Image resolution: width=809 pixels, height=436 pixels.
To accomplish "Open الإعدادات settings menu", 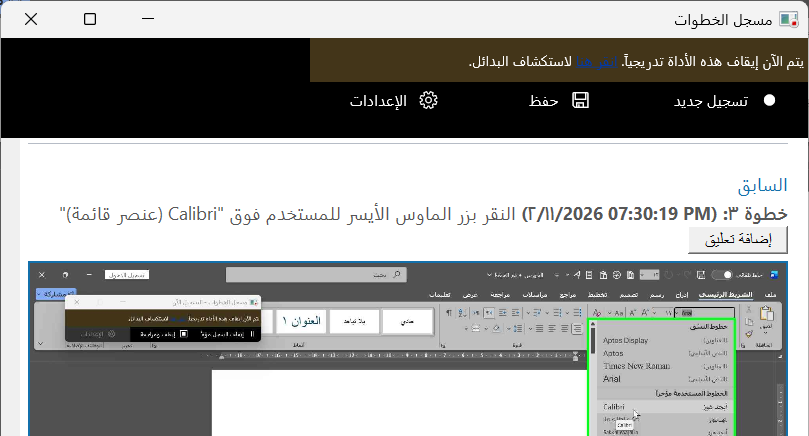I will coord(378,100).
